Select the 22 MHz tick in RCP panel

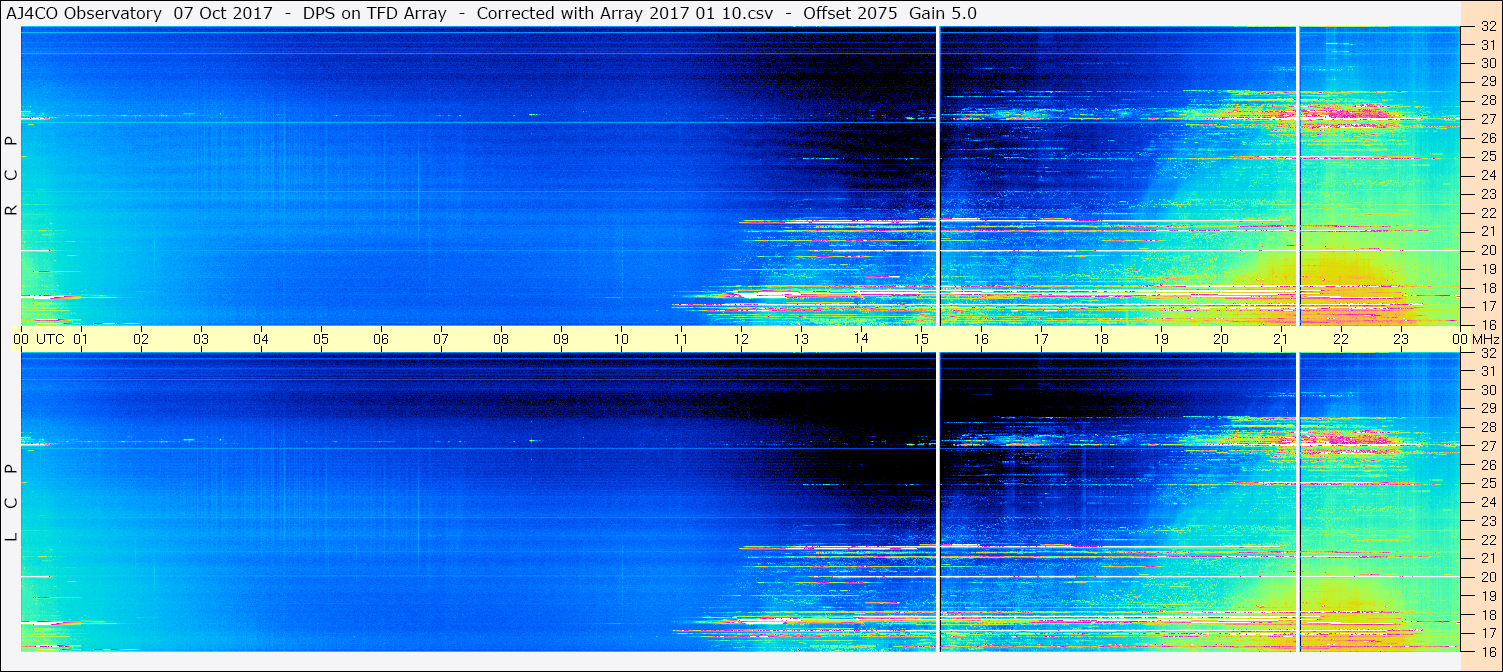coord(1488,213)
